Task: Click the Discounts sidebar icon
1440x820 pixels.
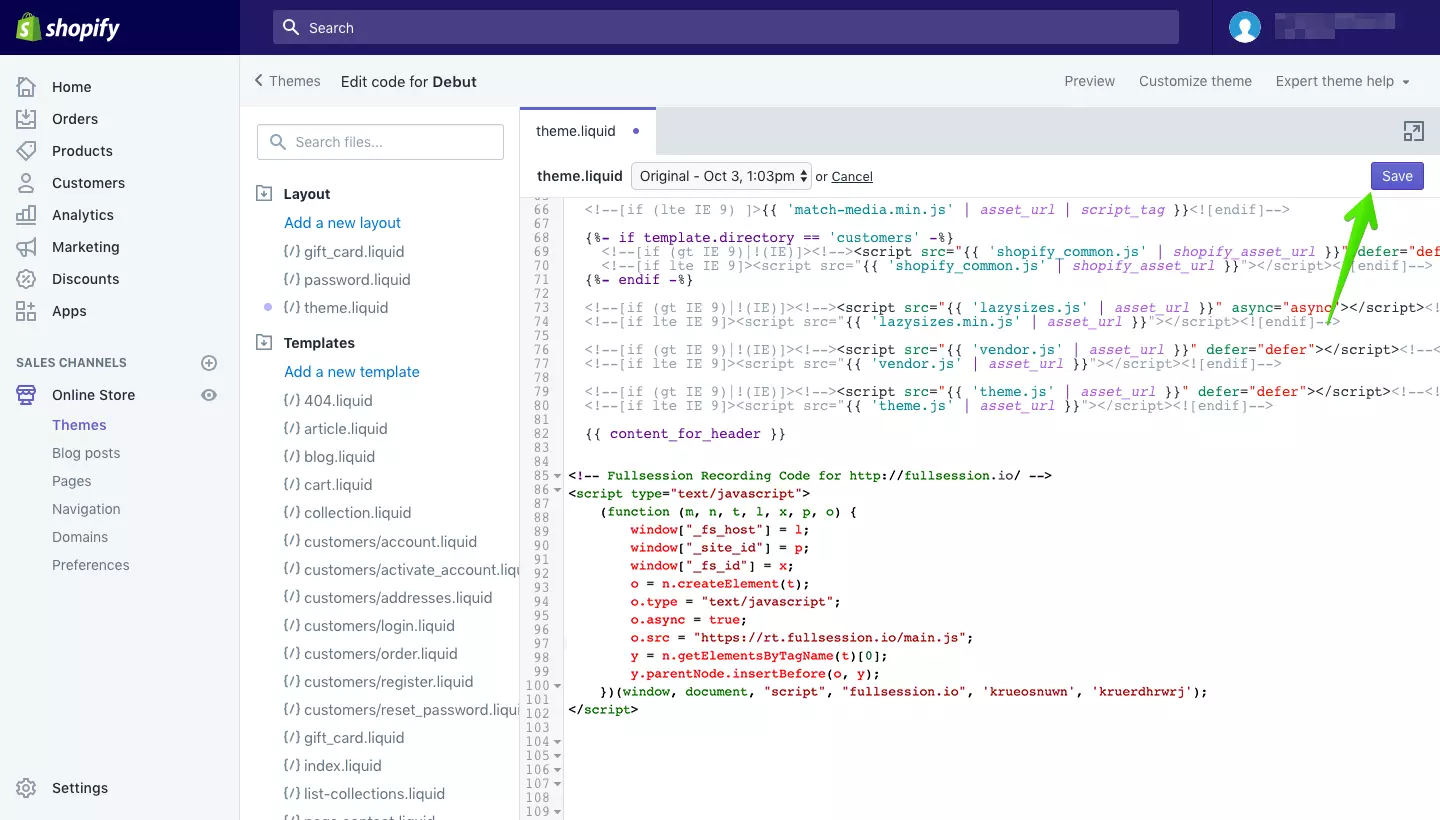Action: point(26,279)
